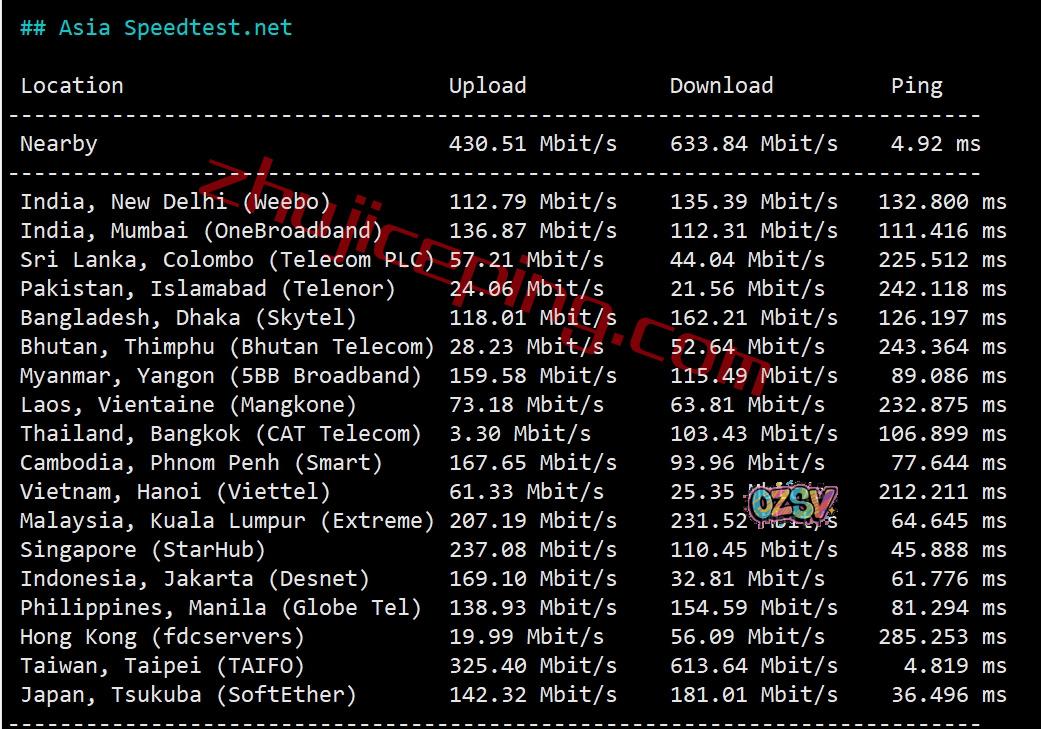Click the Location column header
The image size is (1041, 729).
point(72,86)
